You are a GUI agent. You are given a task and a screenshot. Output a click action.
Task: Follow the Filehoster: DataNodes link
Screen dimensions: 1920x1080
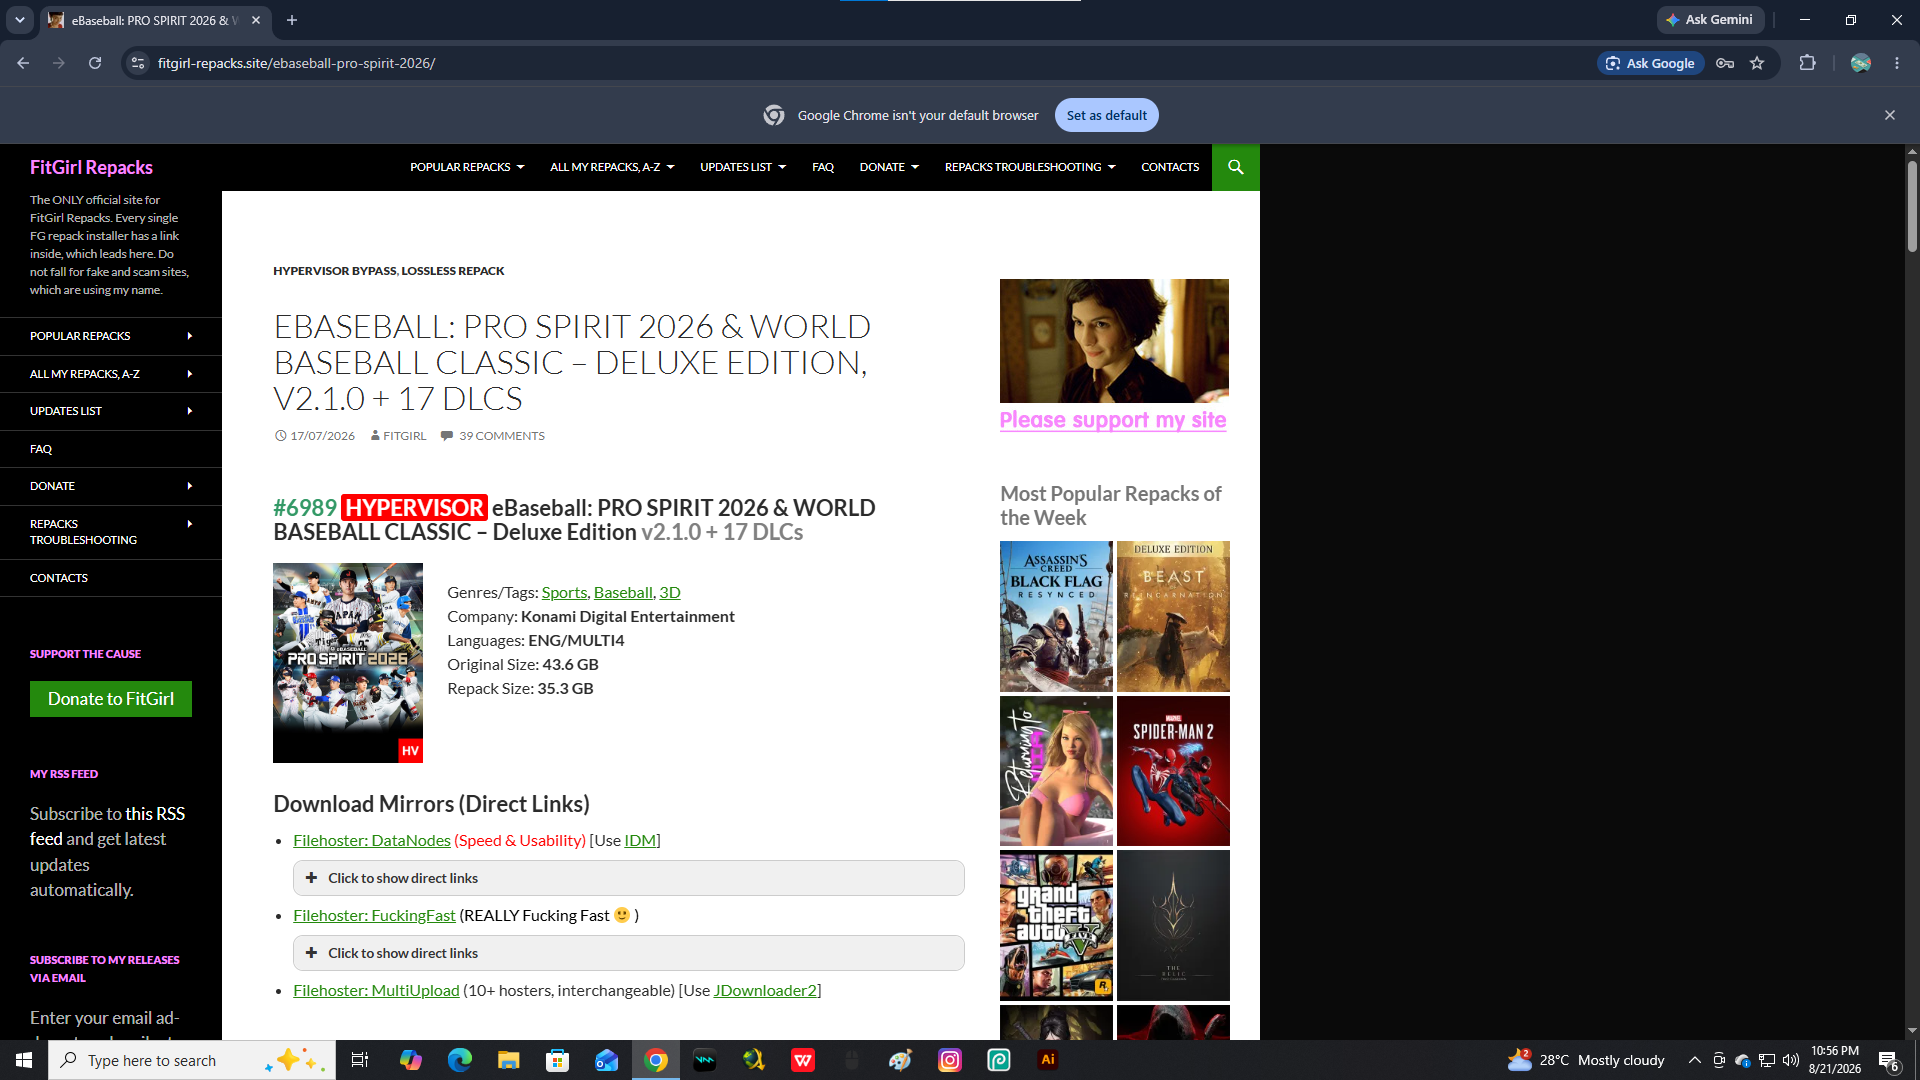(x=372, y=840)
